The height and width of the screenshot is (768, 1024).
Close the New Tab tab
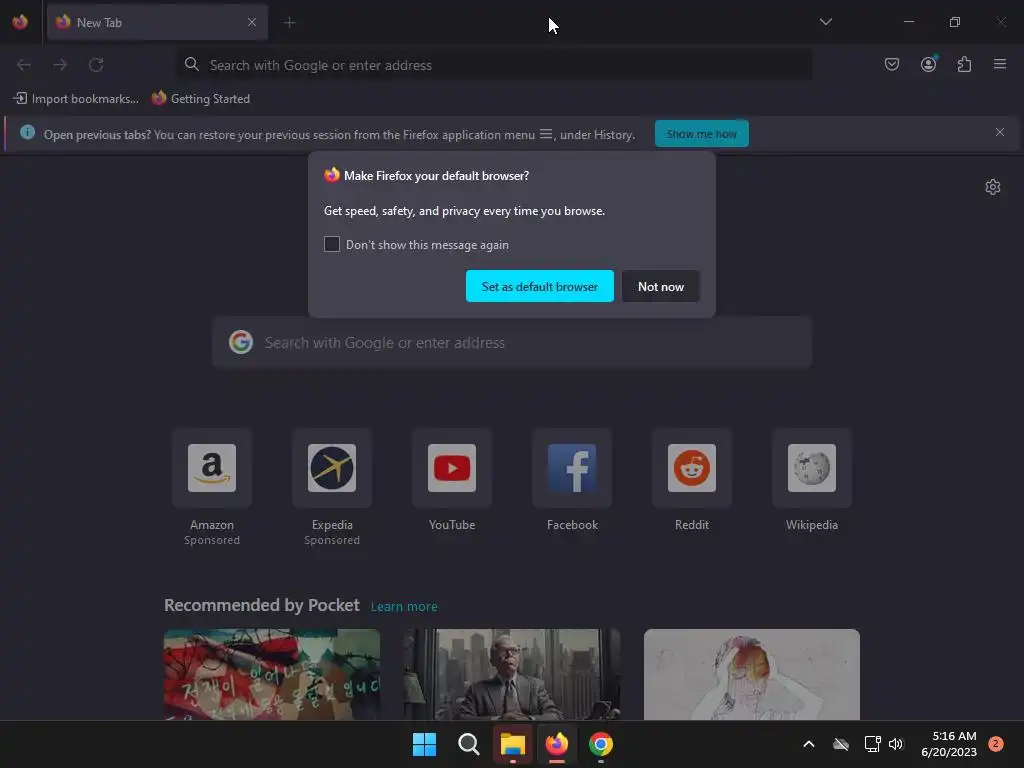(x=252, y=22)
